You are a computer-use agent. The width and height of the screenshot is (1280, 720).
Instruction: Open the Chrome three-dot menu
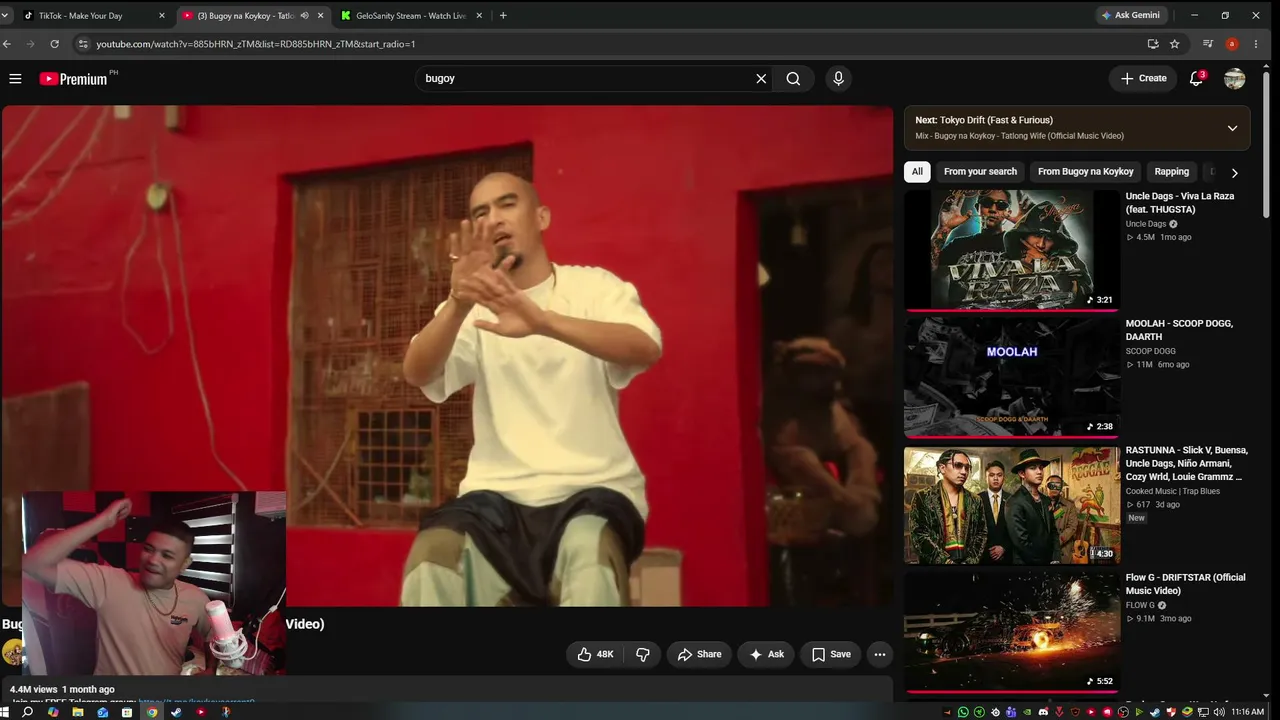(1256, 44)
